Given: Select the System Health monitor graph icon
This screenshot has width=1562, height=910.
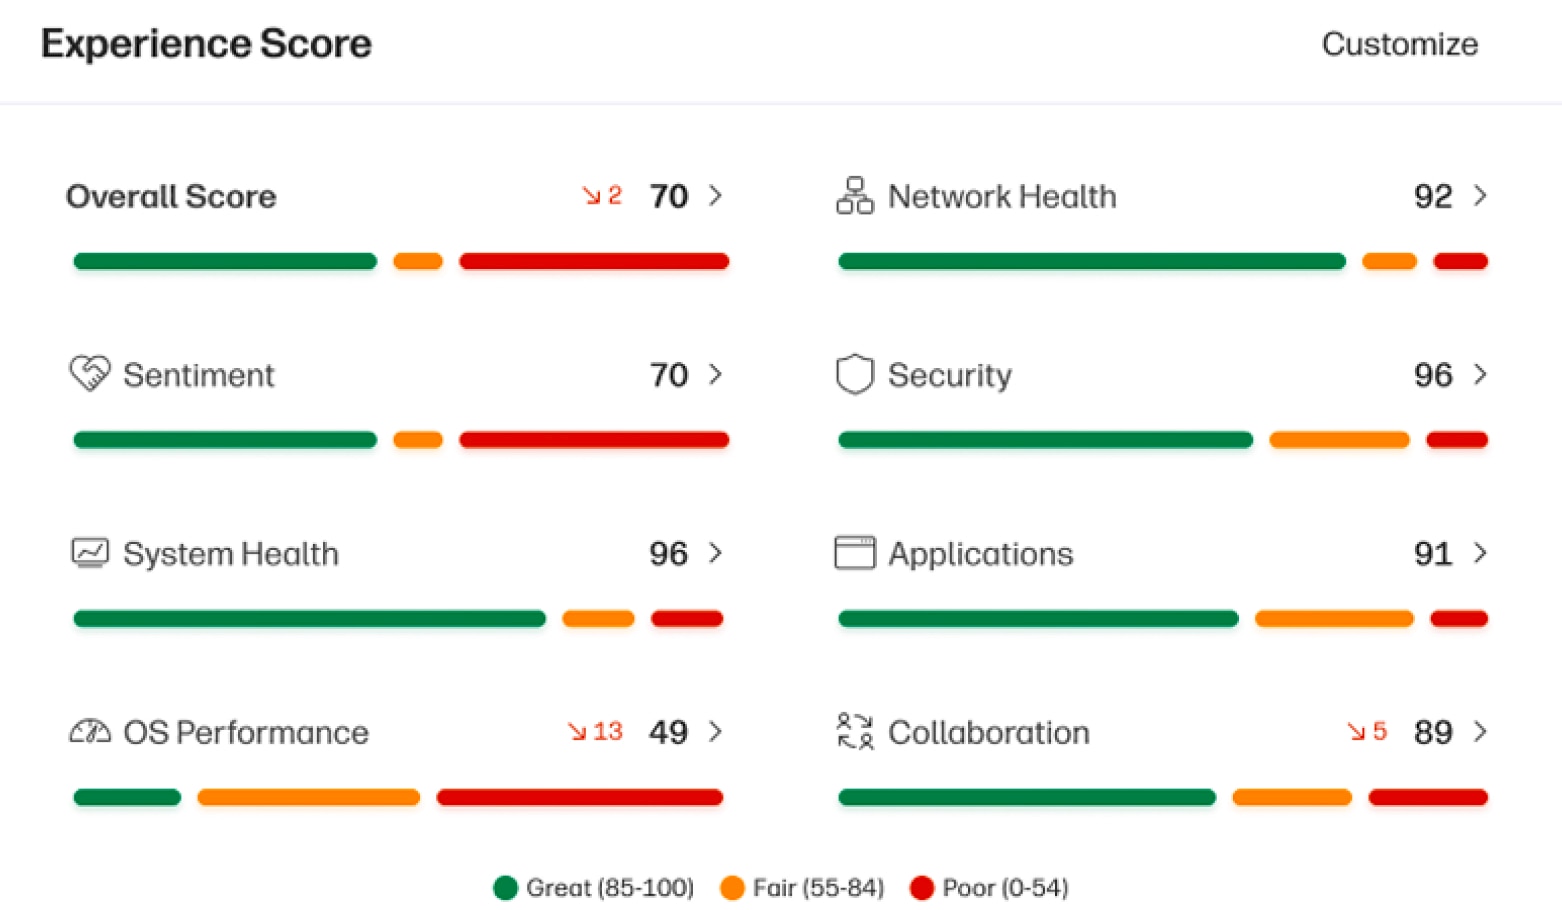Looking at the screenshot, I should tap(88, 553).
